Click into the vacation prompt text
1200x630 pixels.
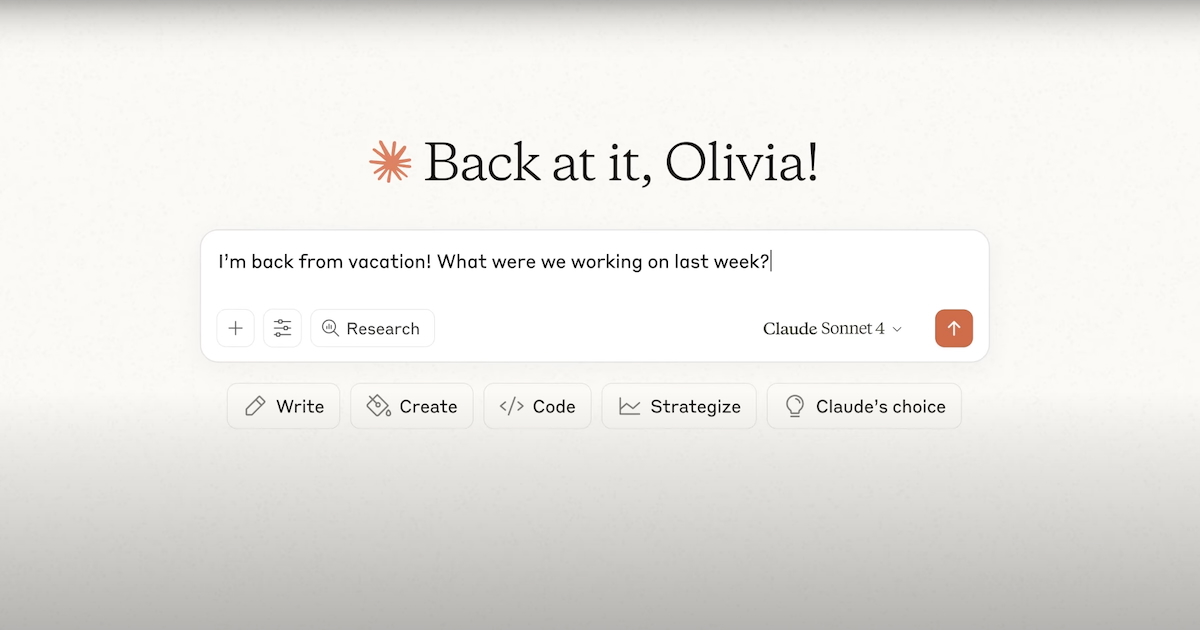pos(494,262)
